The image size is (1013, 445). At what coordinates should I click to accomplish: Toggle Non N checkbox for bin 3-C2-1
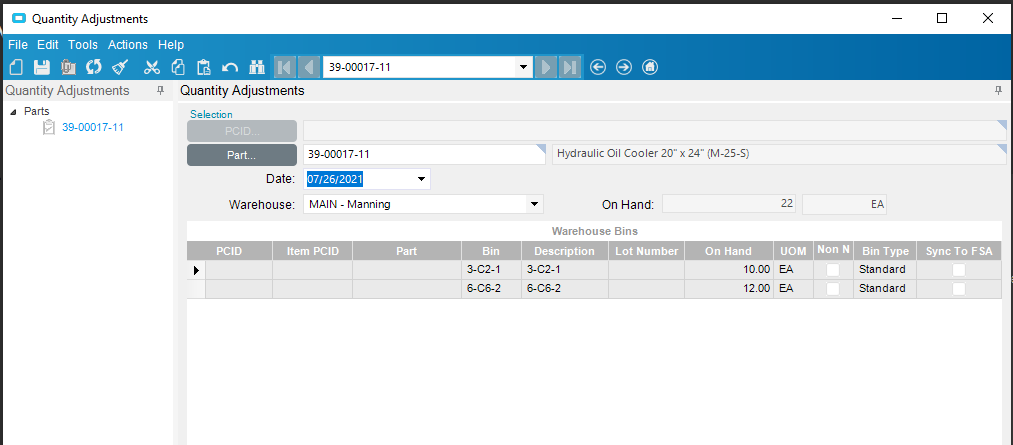[833, 270]
